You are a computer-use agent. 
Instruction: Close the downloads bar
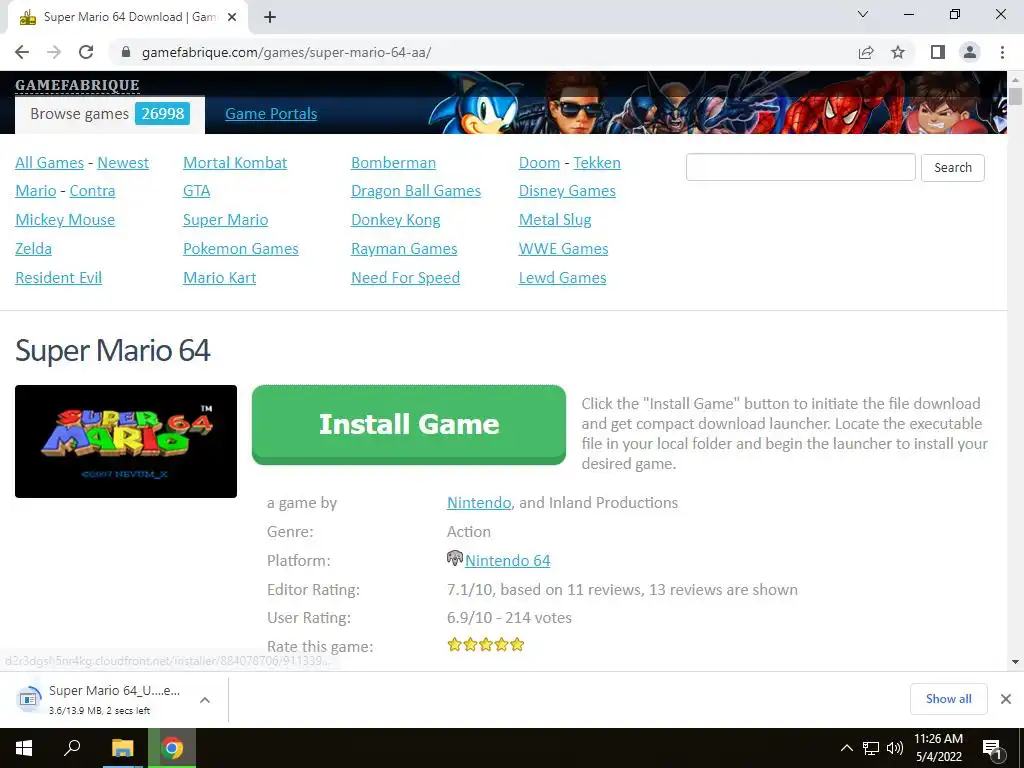(1006, 699)
